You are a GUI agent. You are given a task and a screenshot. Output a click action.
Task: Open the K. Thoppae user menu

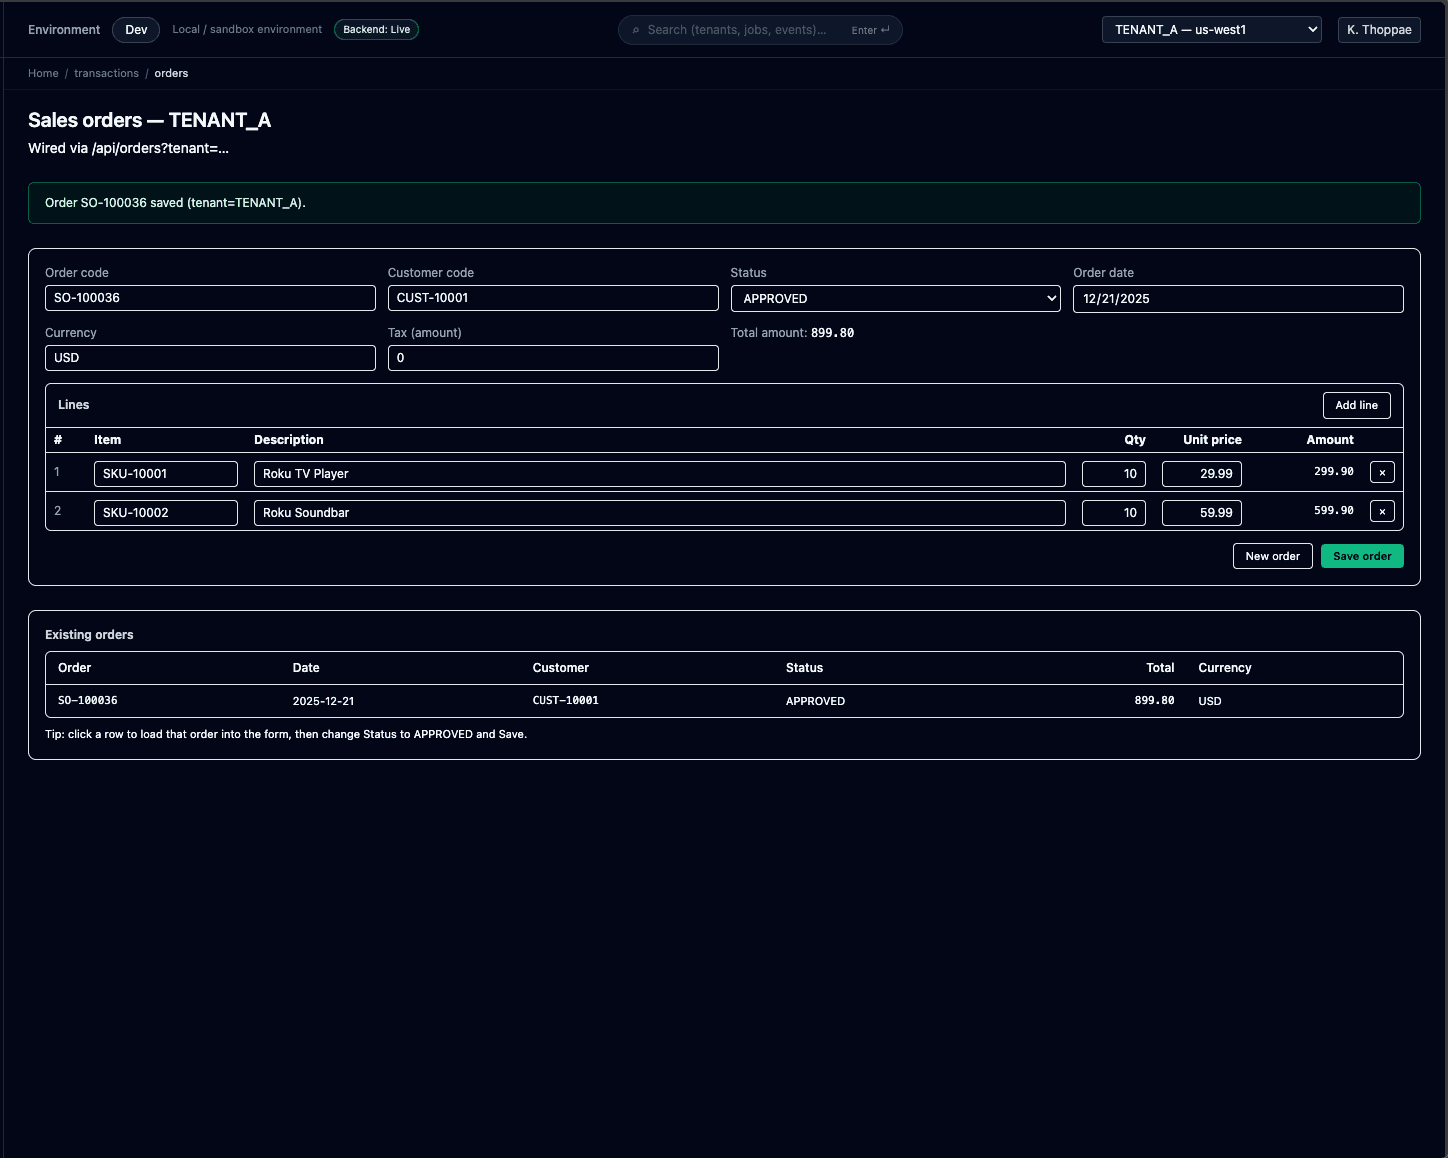(x=1378, y=30)
